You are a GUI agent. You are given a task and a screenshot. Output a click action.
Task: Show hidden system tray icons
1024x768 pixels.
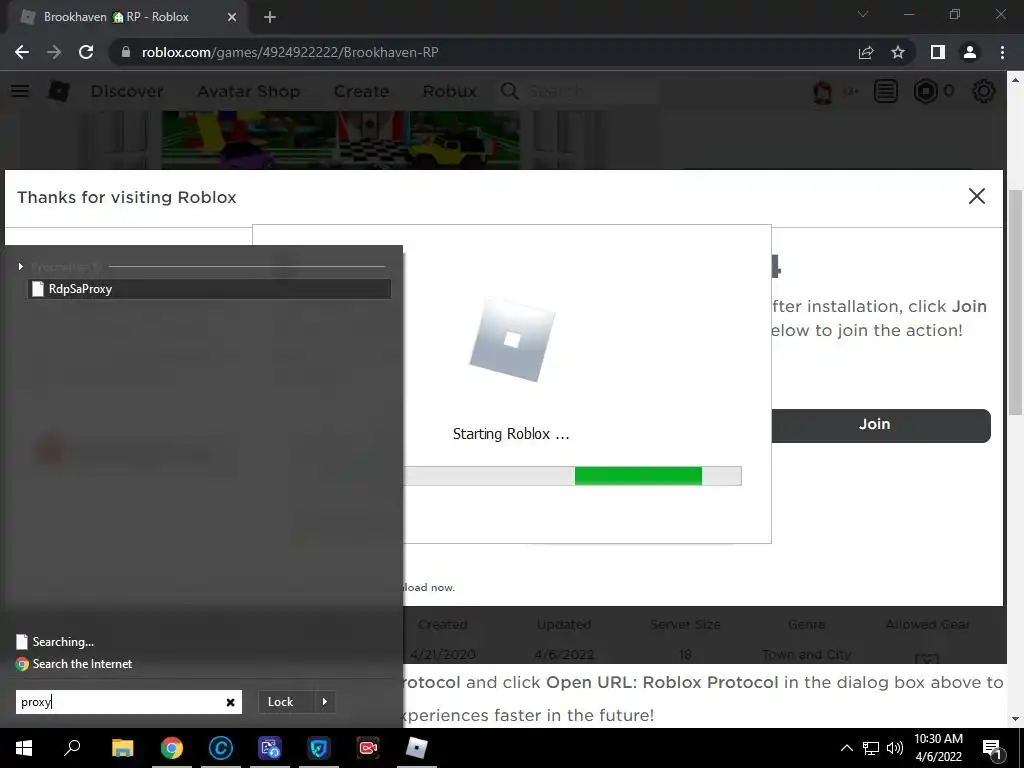pos(846,748)
